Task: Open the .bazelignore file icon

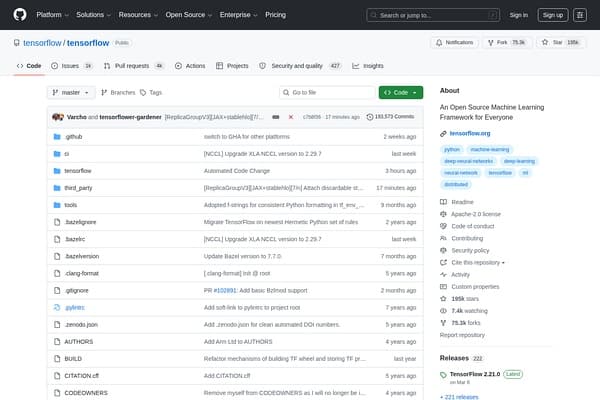Action: [57, 222]
